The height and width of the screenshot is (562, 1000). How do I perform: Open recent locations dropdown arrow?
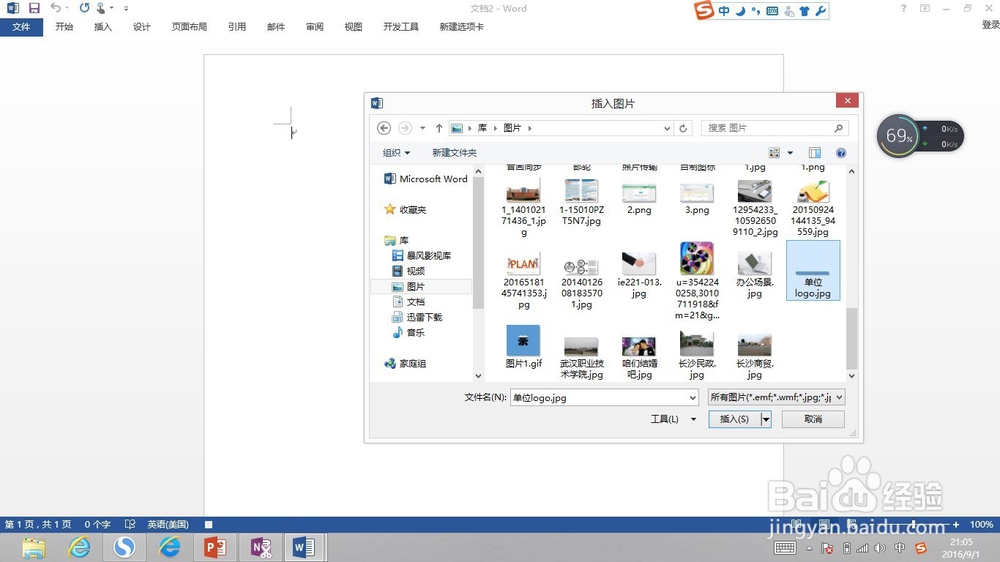coord(422,128)
